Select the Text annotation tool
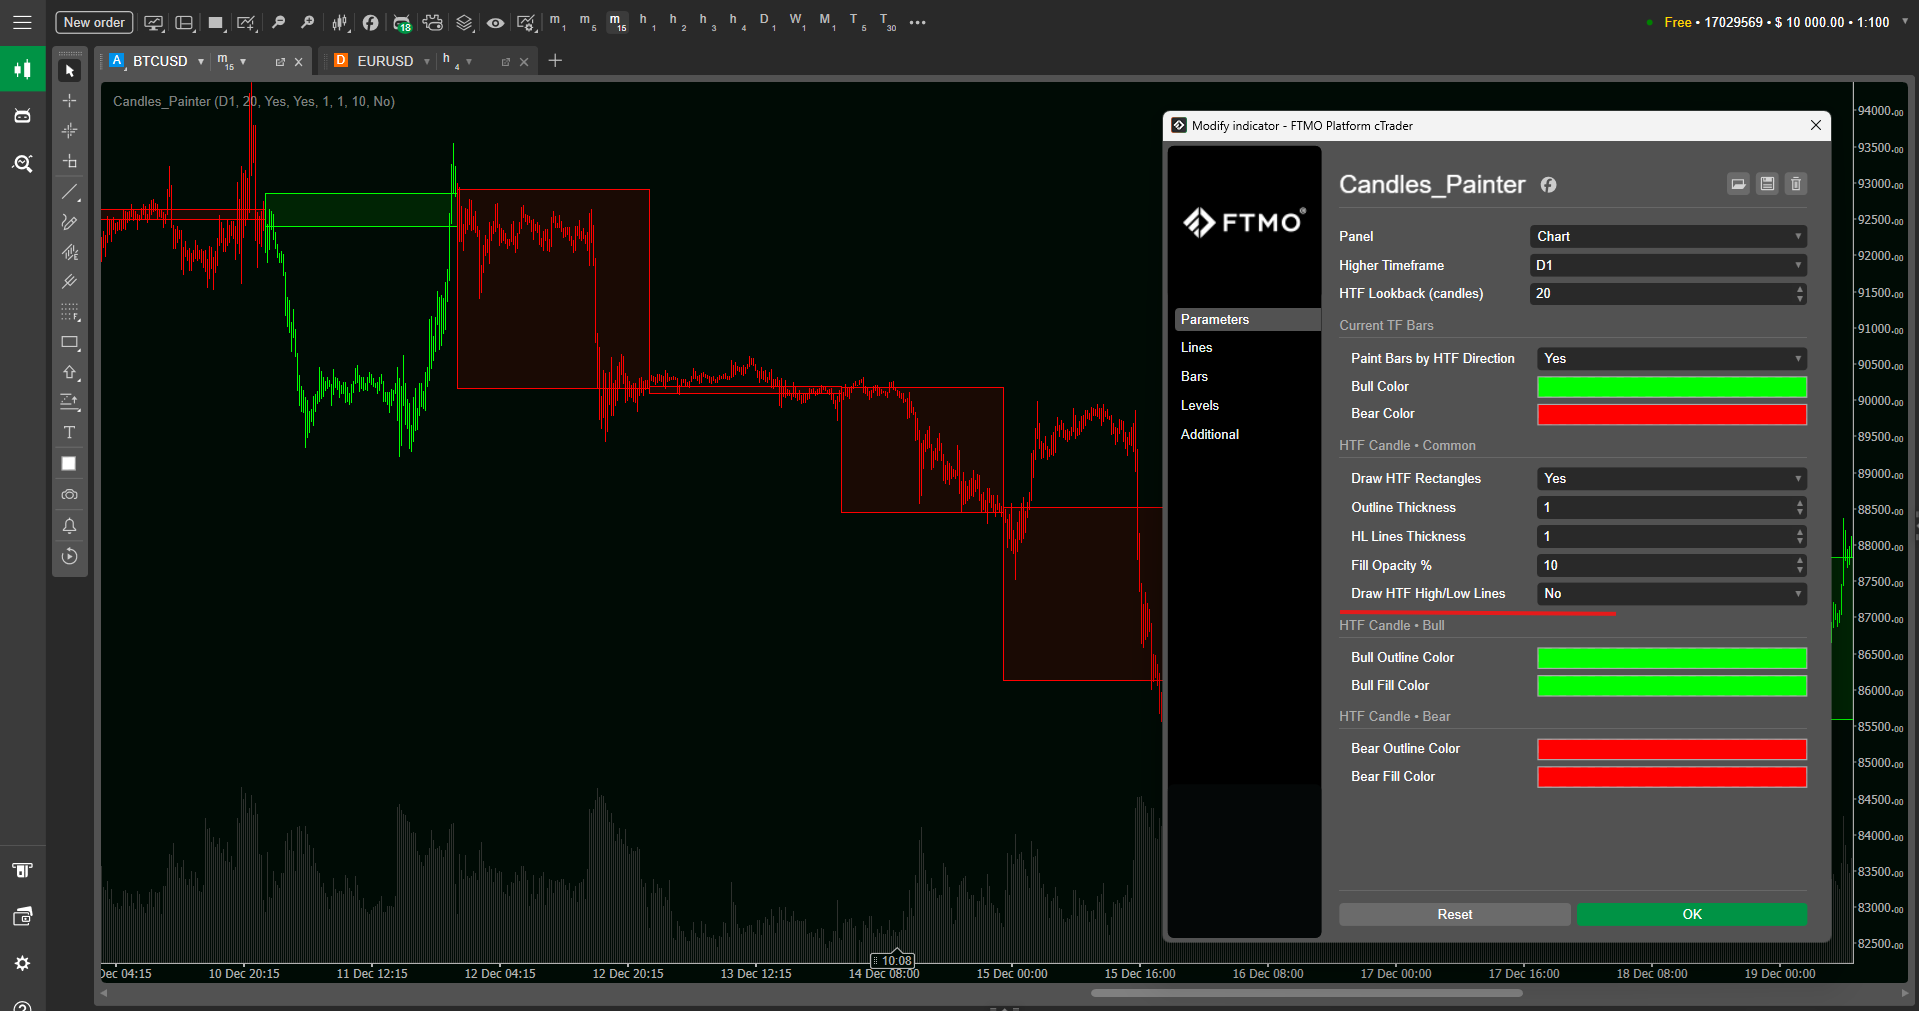The width and height of the screenshot is (1919, 1011). [x=70, y=433]
